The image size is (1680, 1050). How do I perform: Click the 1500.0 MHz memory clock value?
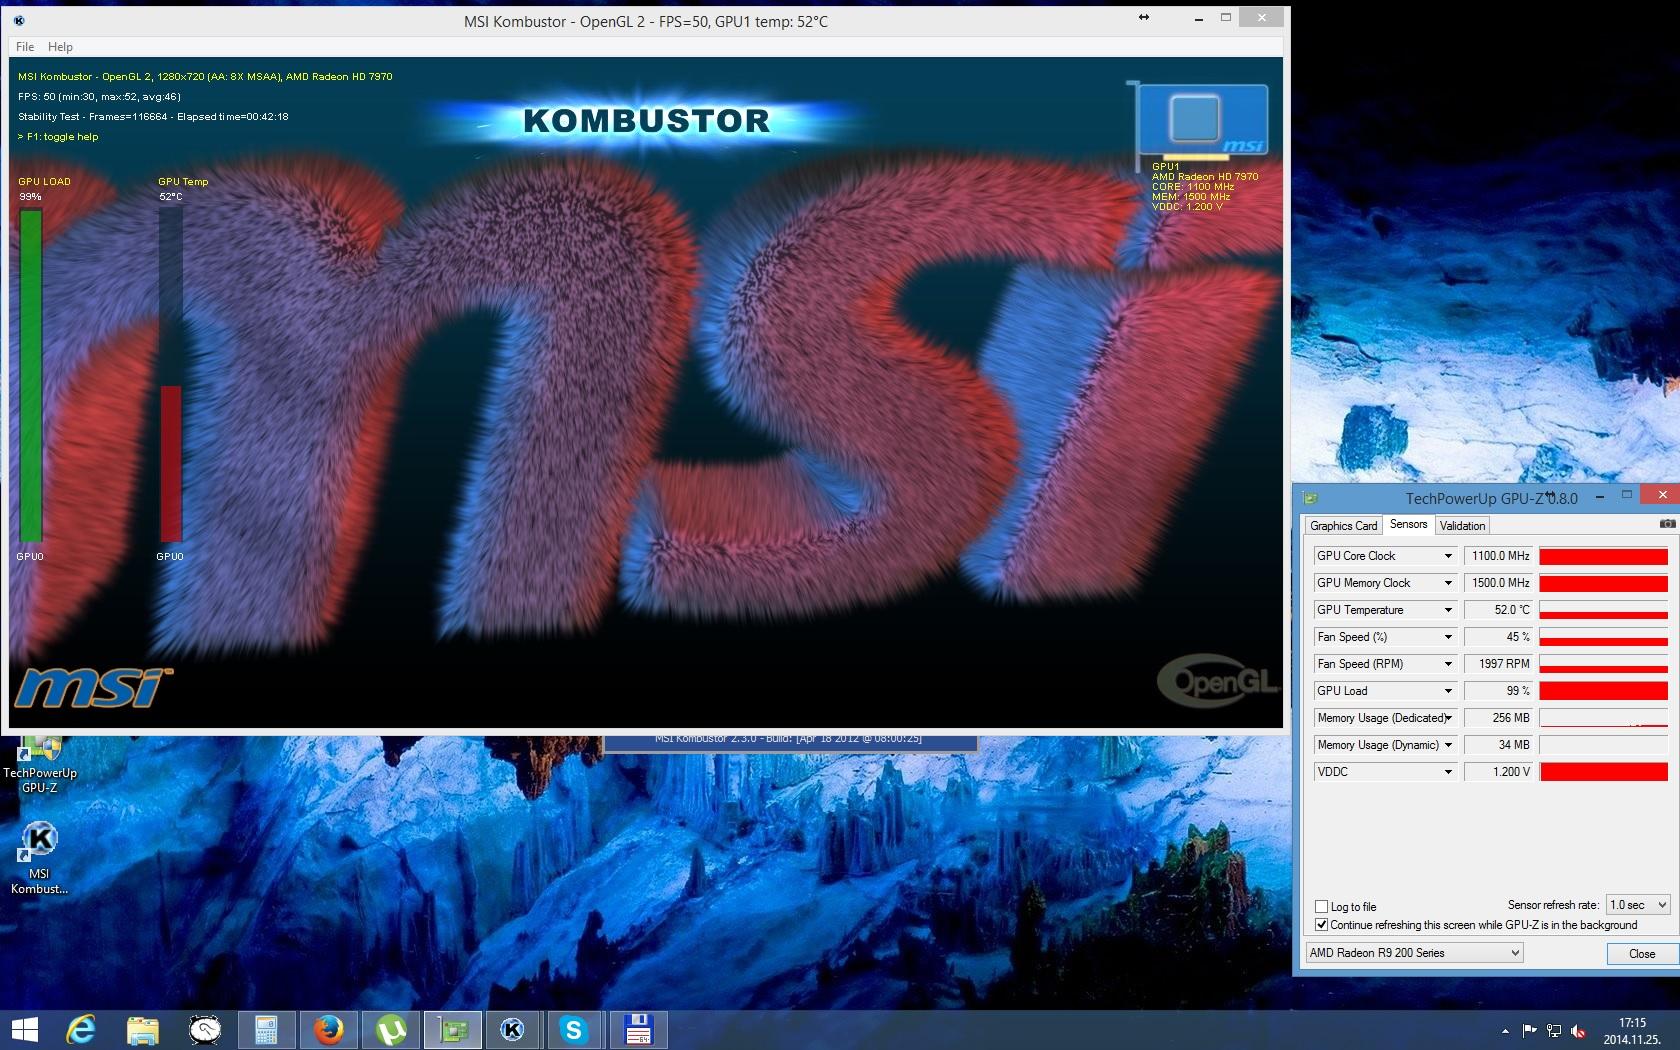pos(1499,583)
